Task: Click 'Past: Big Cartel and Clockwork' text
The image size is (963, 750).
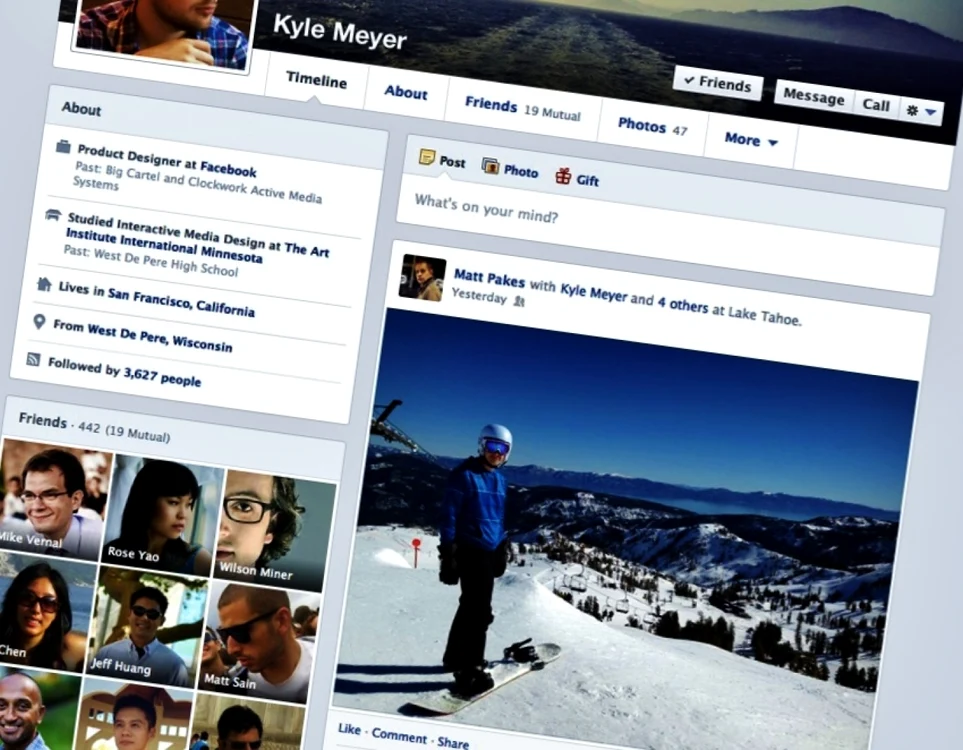Action: tap(198, 182)
